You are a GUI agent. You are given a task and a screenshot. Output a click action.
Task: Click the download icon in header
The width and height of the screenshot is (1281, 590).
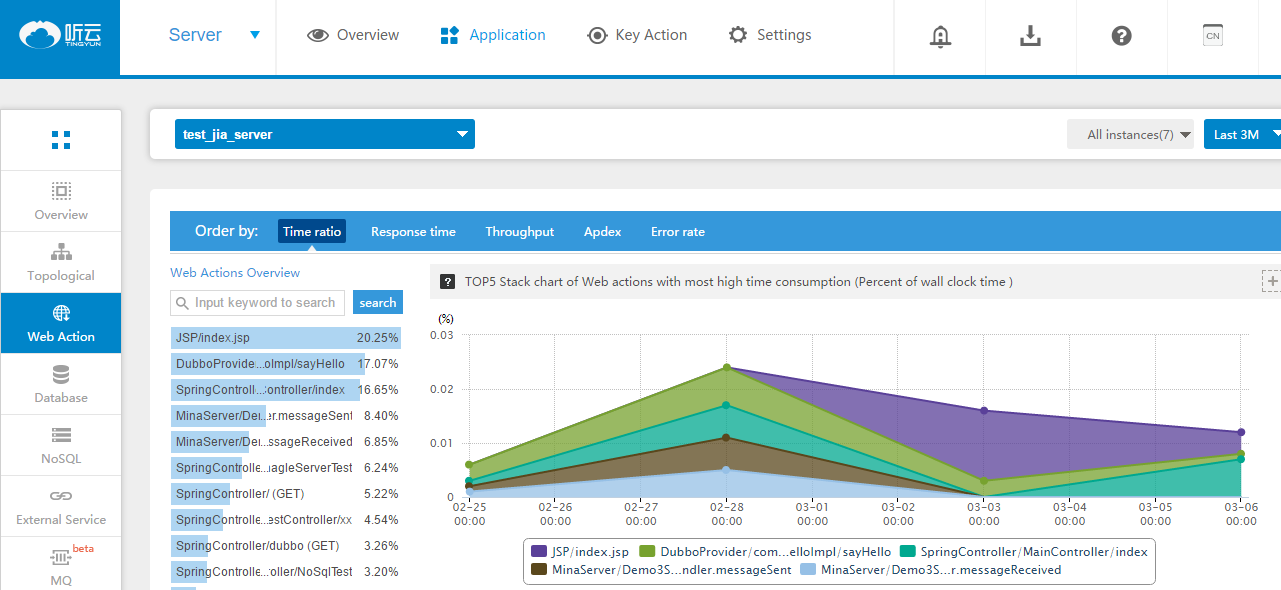coord(1030,36)
